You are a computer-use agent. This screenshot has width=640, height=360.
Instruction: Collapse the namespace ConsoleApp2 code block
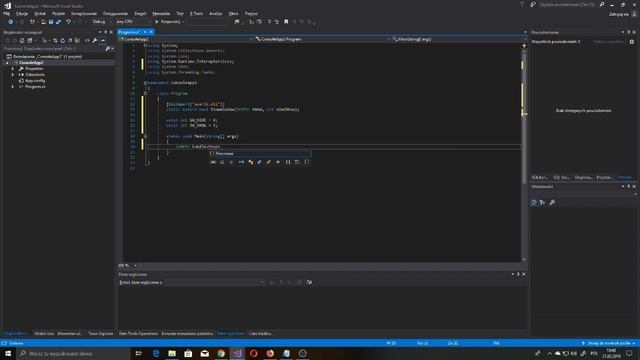click(x=145, y=83)
